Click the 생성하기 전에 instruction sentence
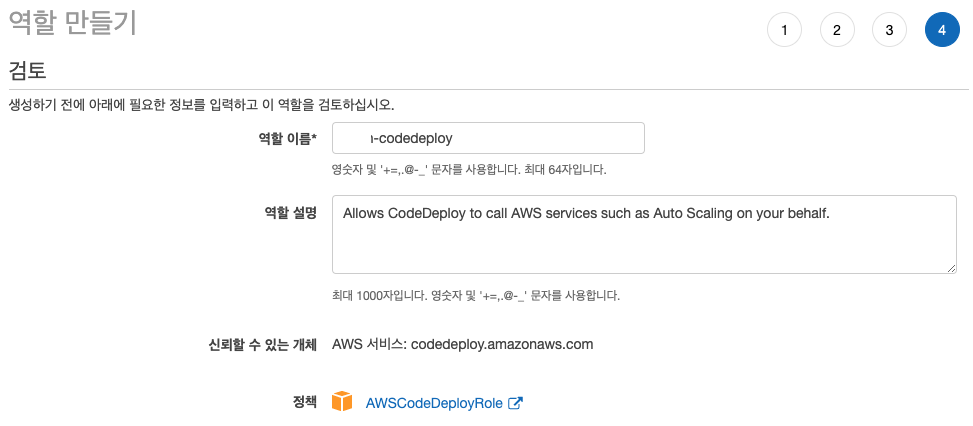This screenshot has height=426, width=973. click(201, 105)
